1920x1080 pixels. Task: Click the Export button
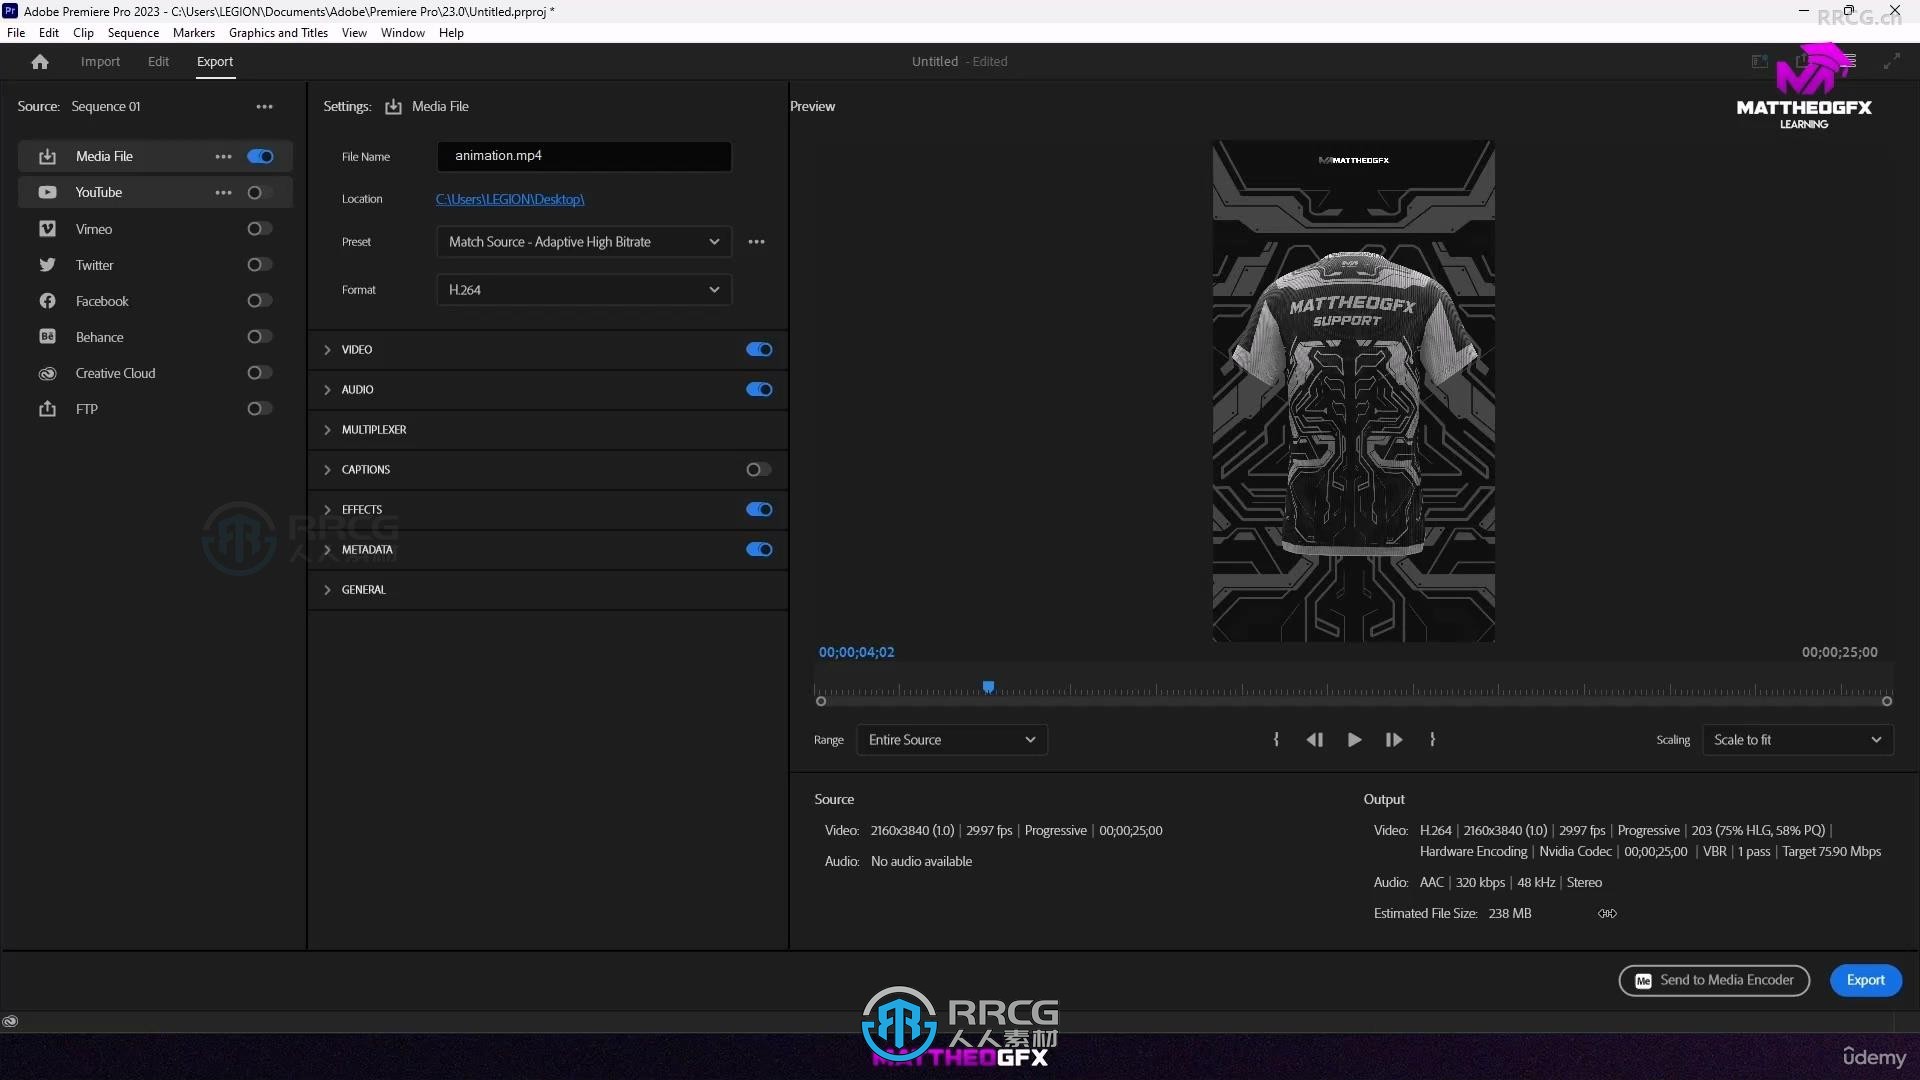1865,978
